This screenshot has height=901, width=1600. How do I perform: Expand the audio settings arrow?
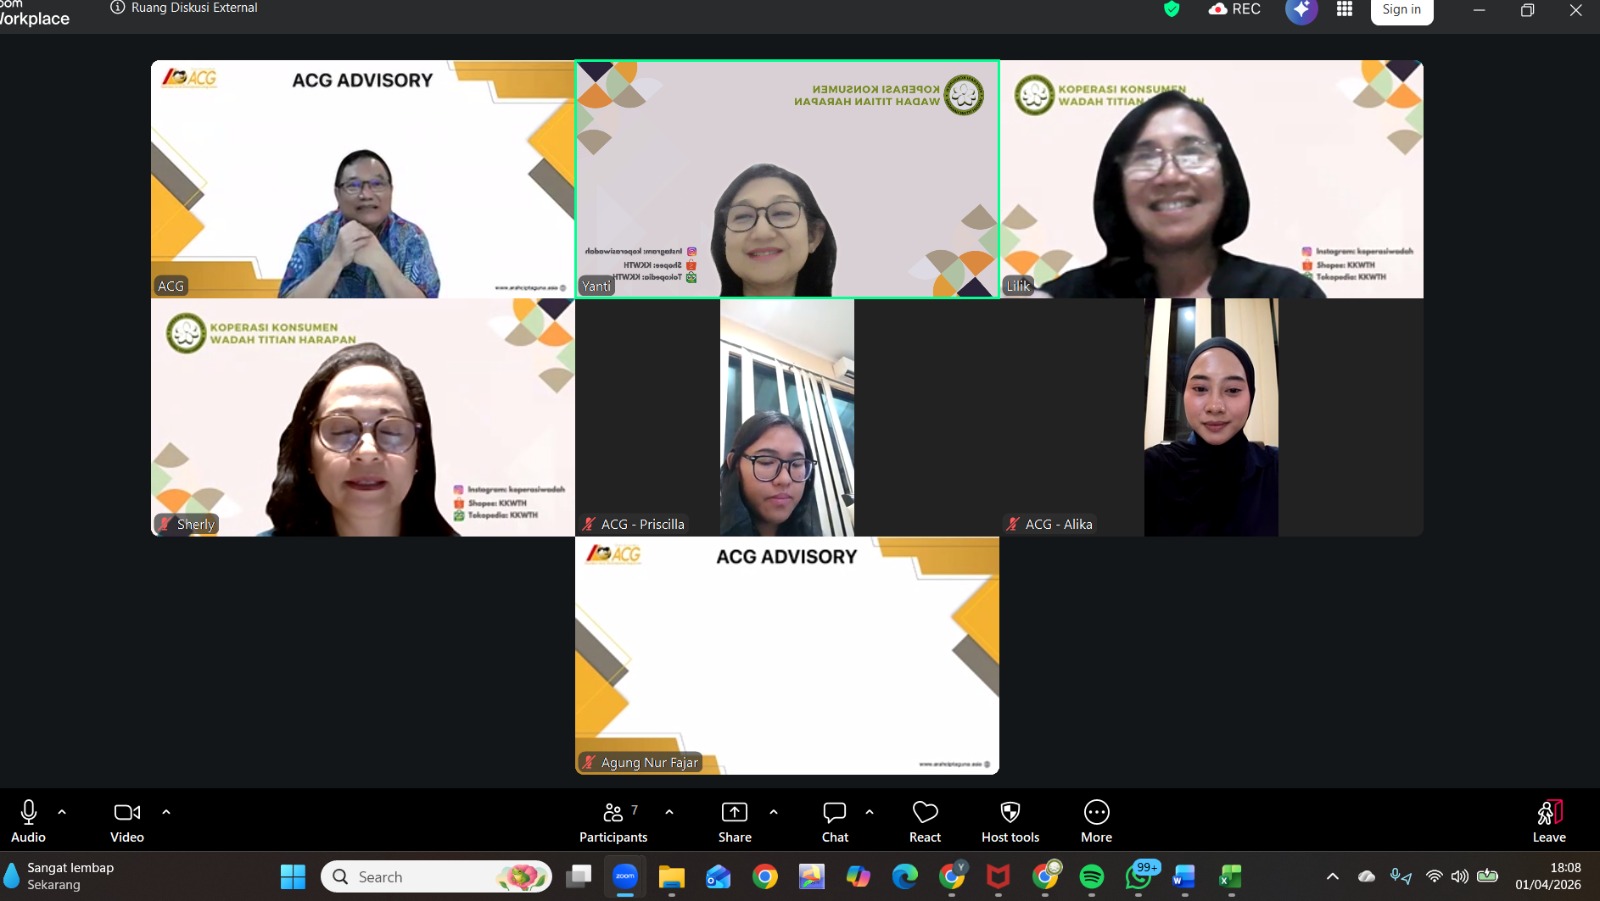(62, 812)
